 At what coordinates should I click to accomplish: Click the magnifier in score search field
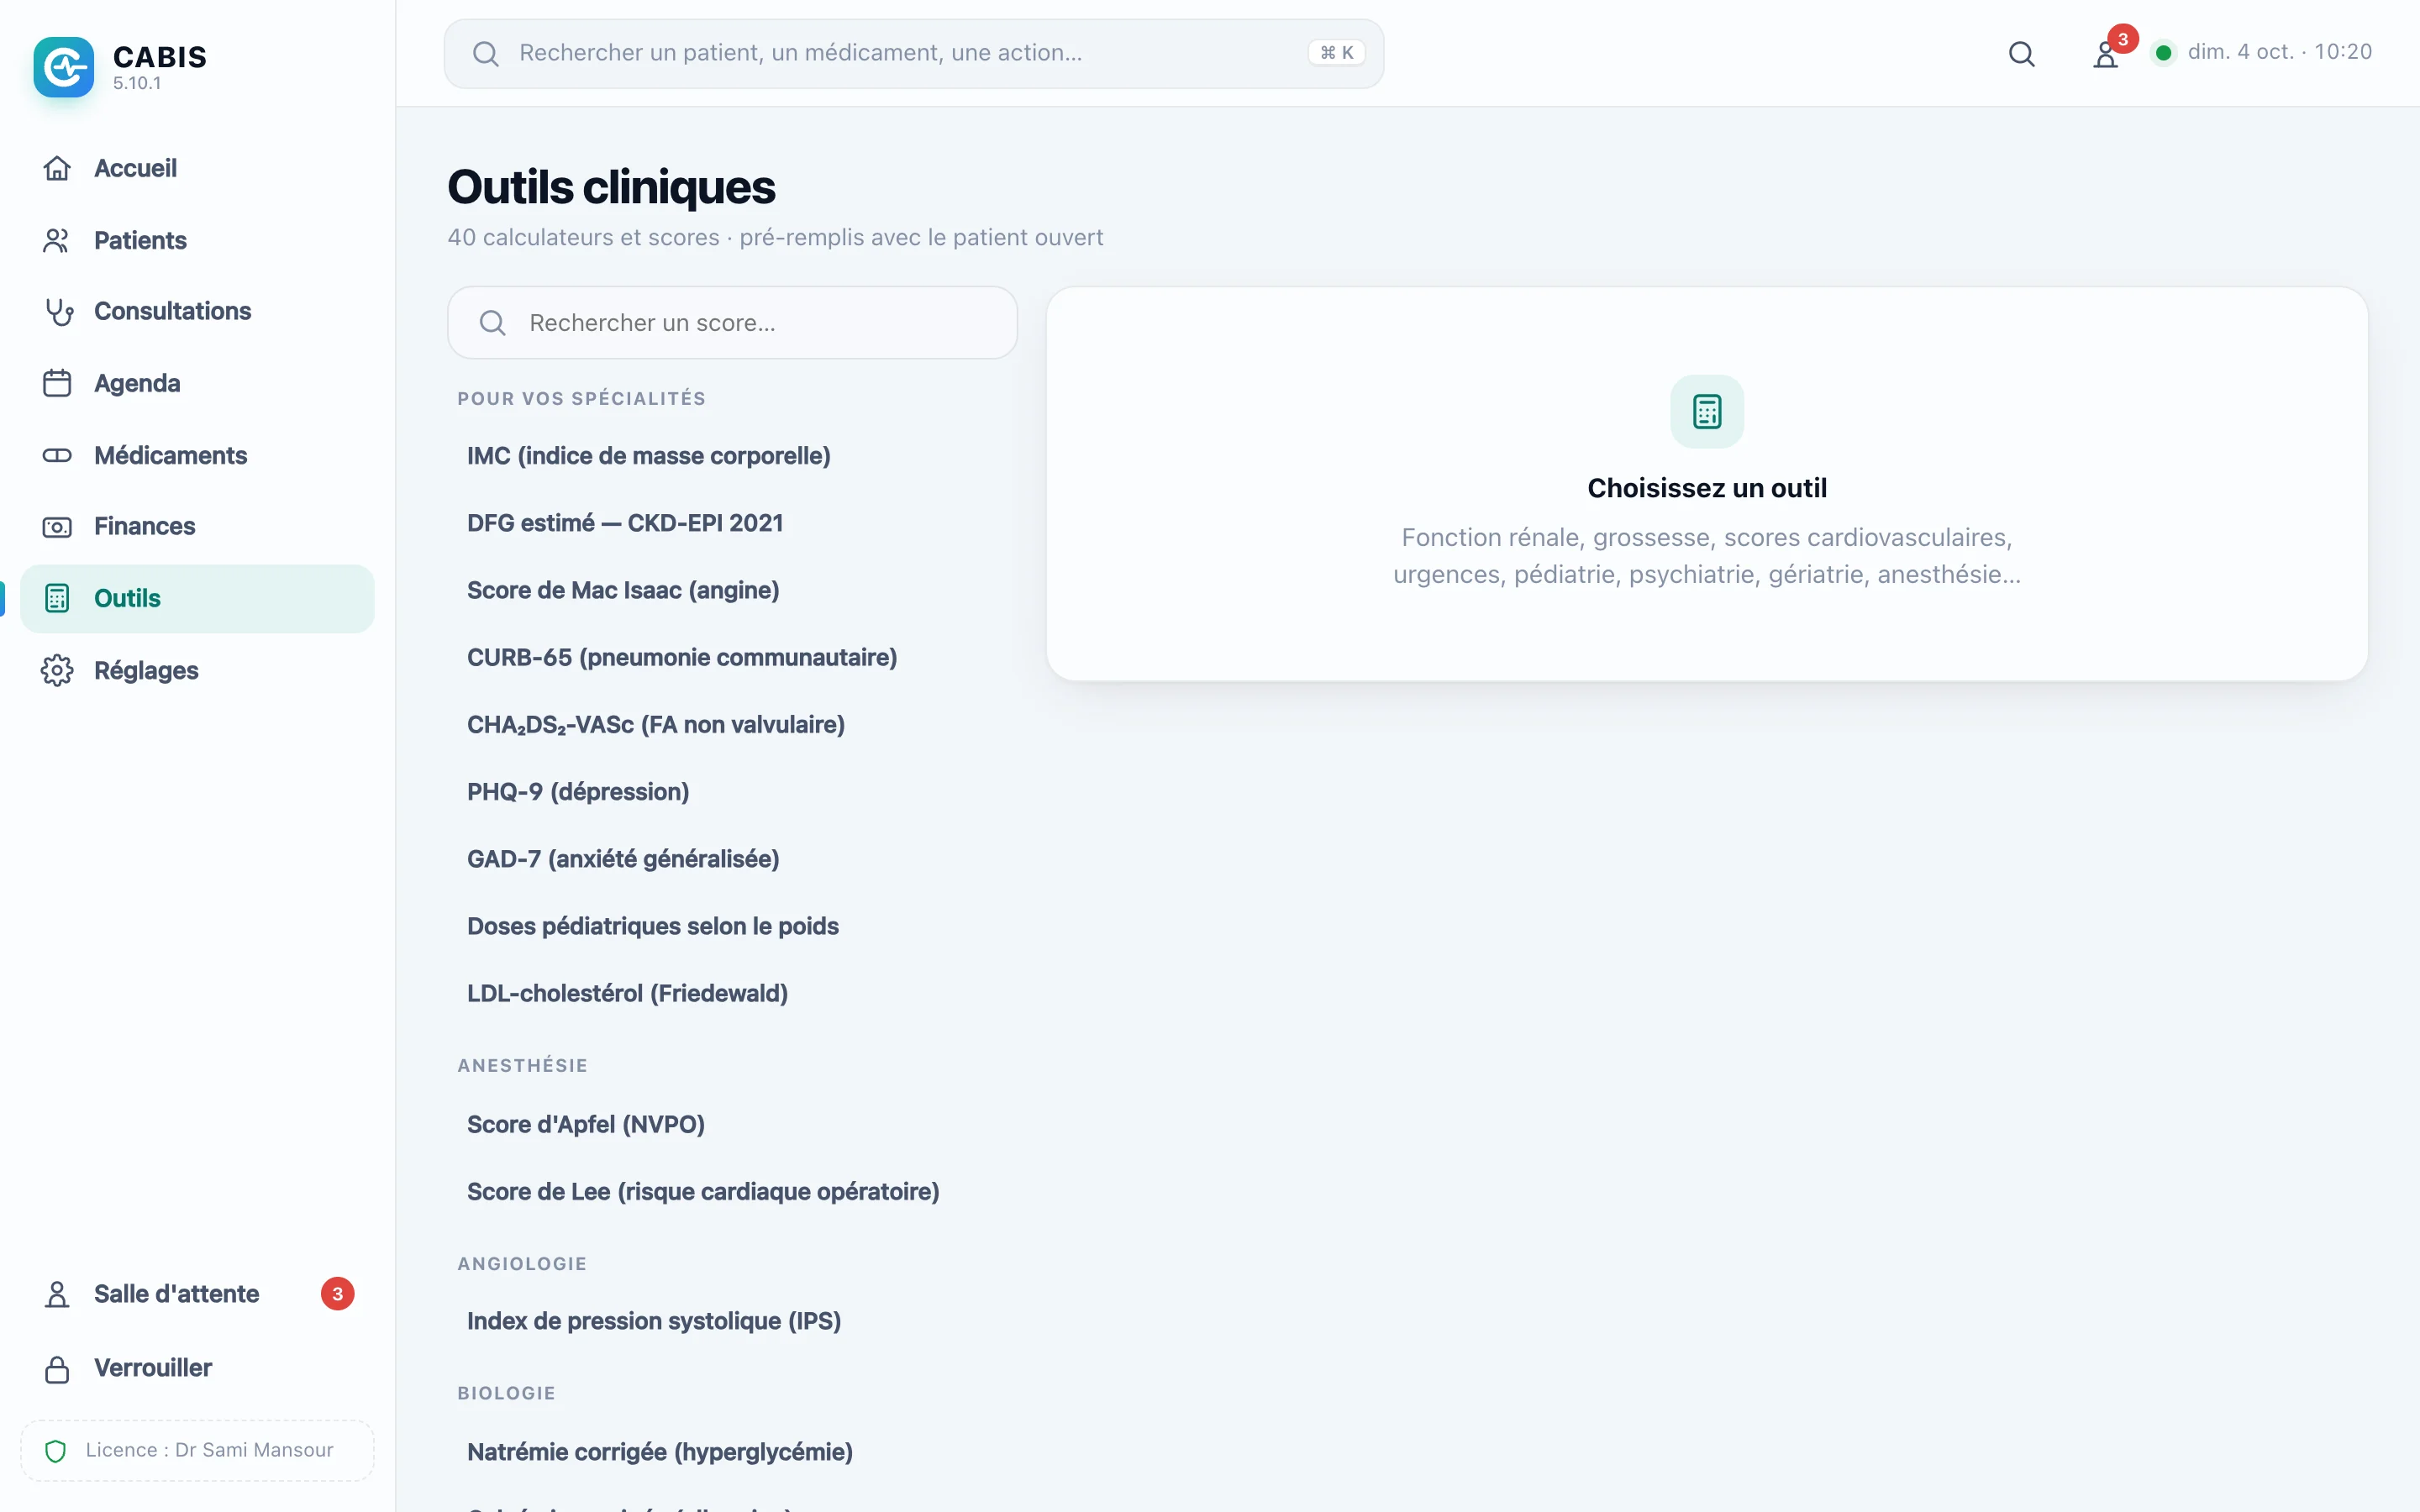(492, 322)
